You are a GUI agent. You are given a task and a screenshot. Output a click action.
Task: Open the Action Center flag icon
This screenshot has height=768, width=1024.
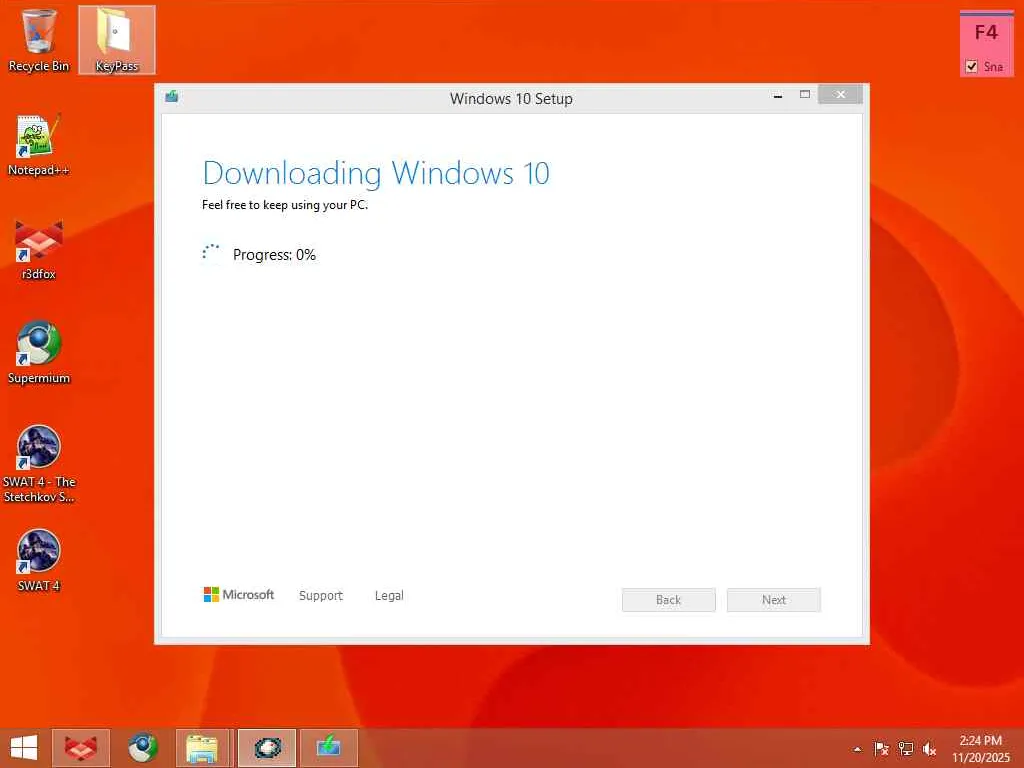[881, 749]
